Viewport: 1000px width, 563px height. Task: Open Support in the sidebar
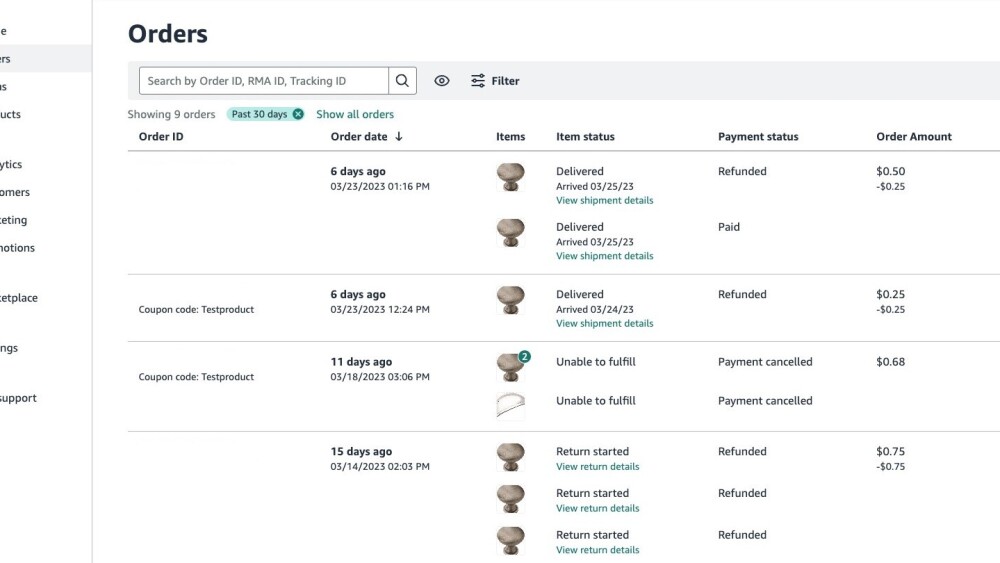pos(18,398)
